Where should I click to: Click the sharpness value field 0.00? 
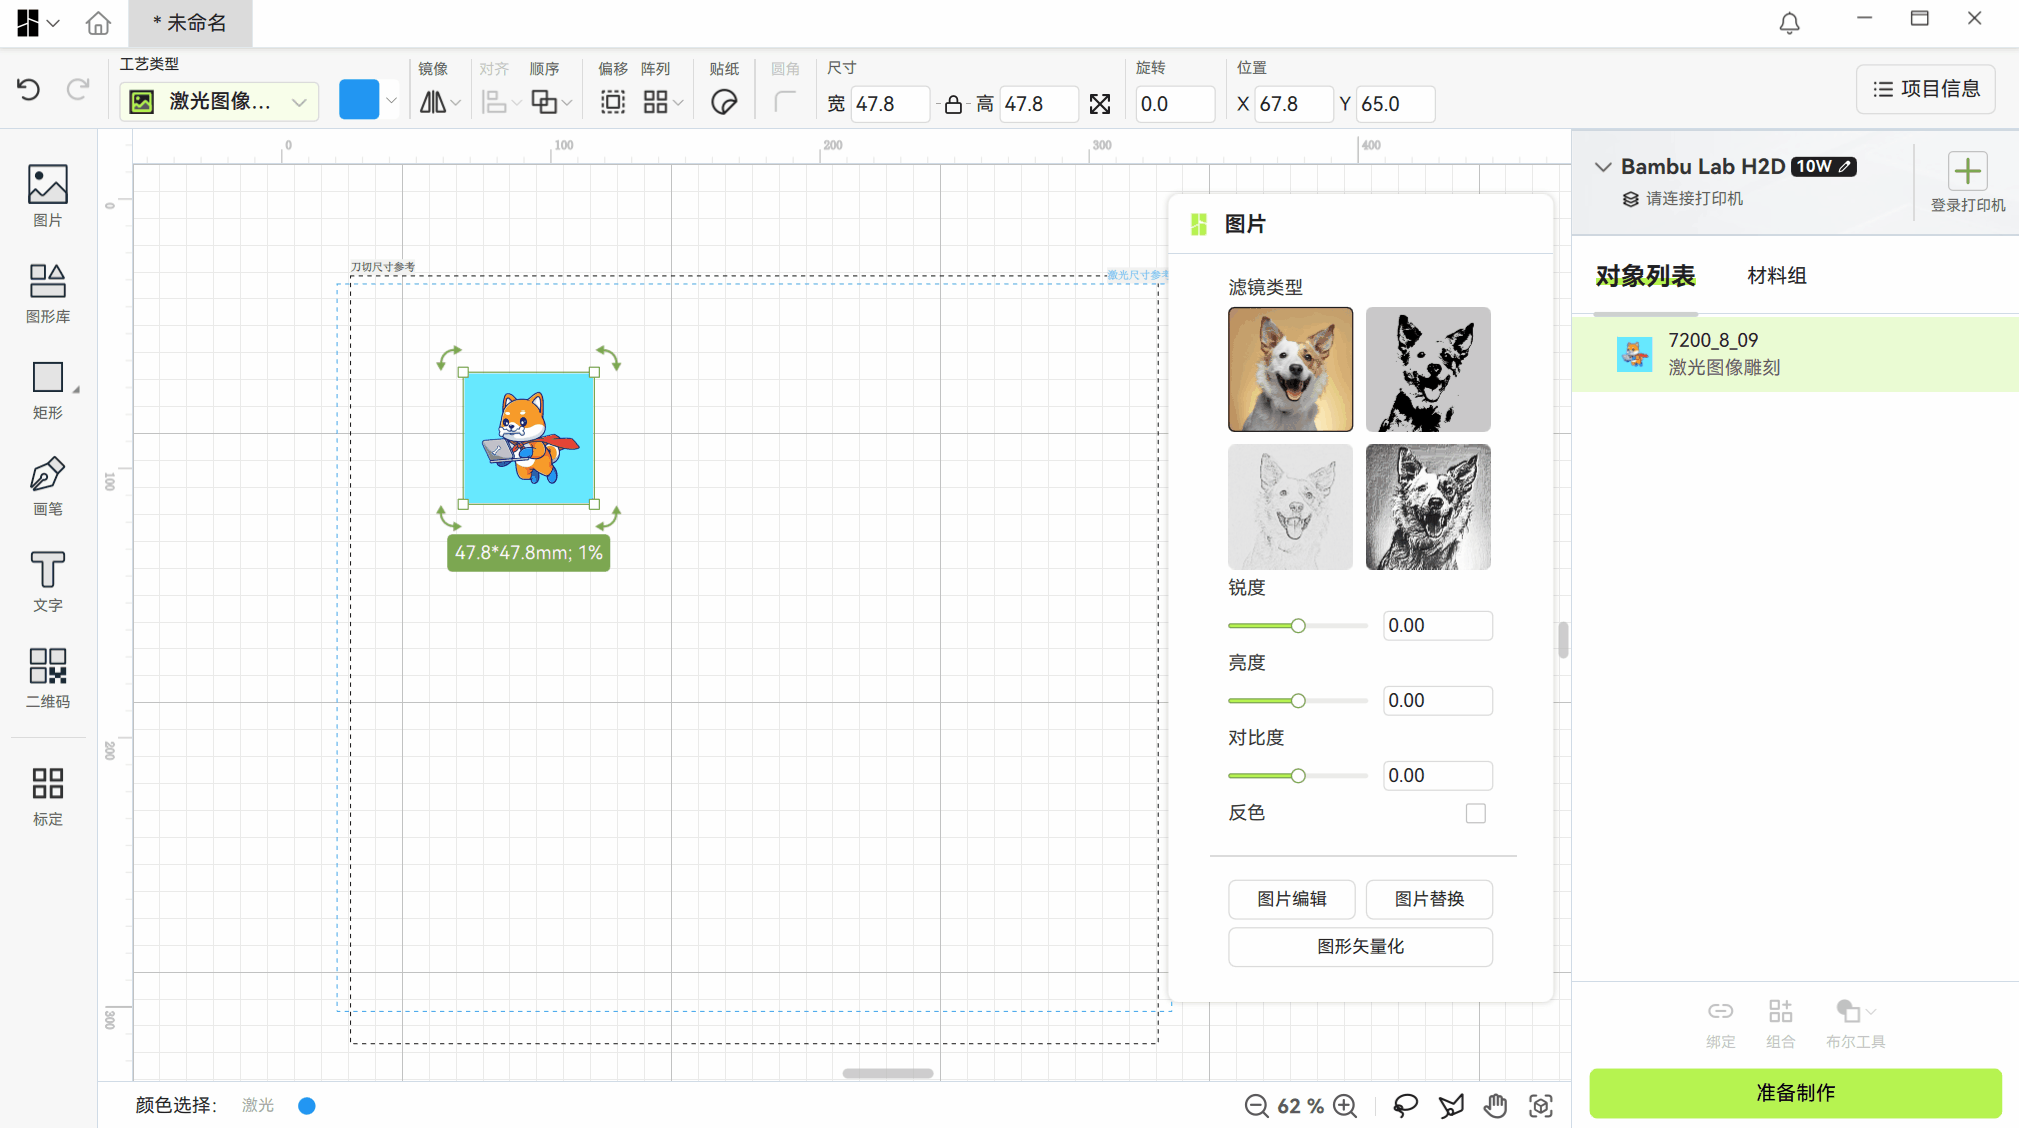tap(1437, 626)
